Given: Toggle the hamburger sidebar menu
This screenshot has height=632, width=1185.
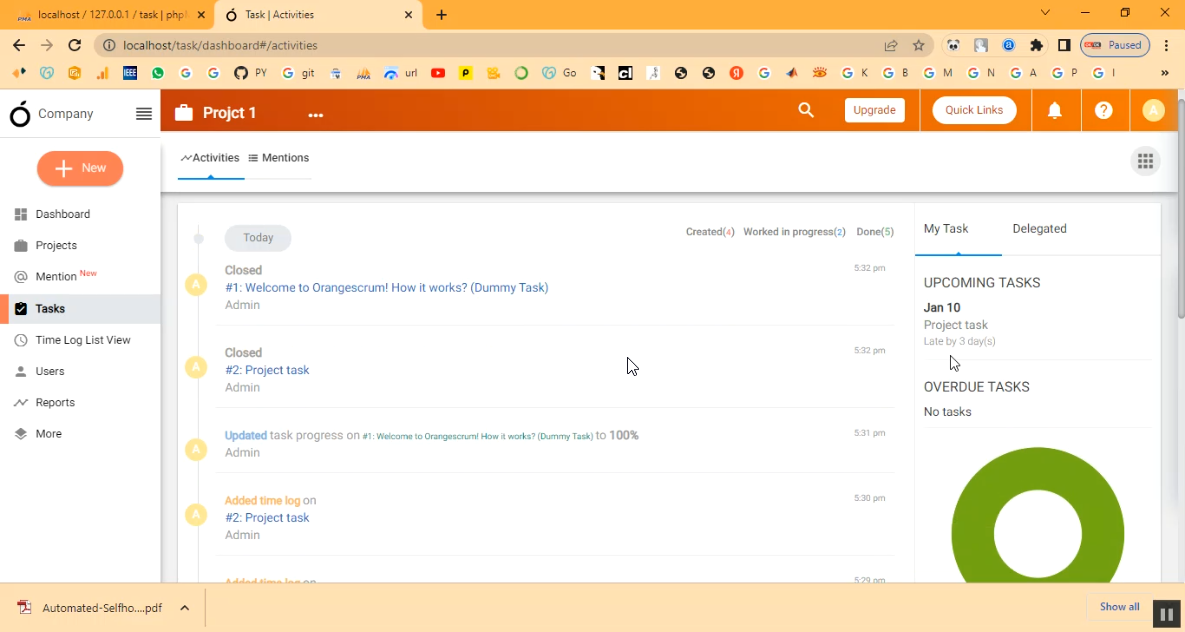Looking at the screenshot, I should click(144, 114).
